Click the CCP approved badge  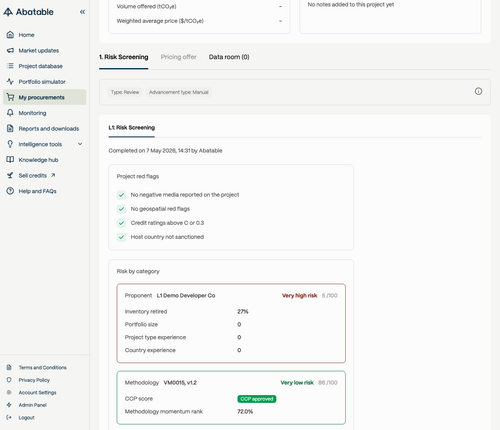point(257,399)
